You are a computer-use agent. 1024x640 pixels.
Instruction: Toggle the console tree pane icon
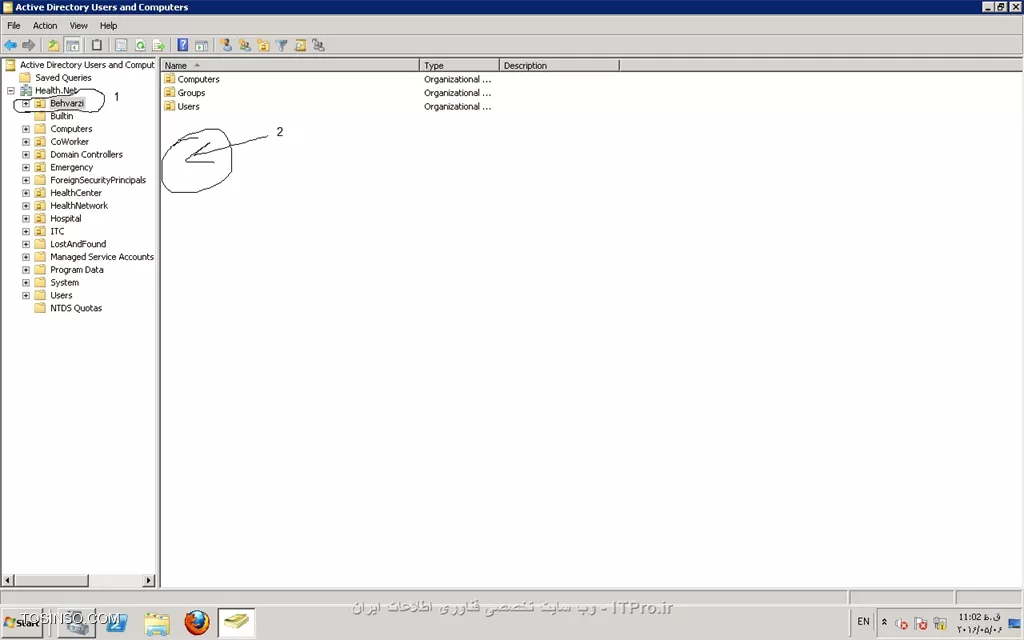click(73, 45)
